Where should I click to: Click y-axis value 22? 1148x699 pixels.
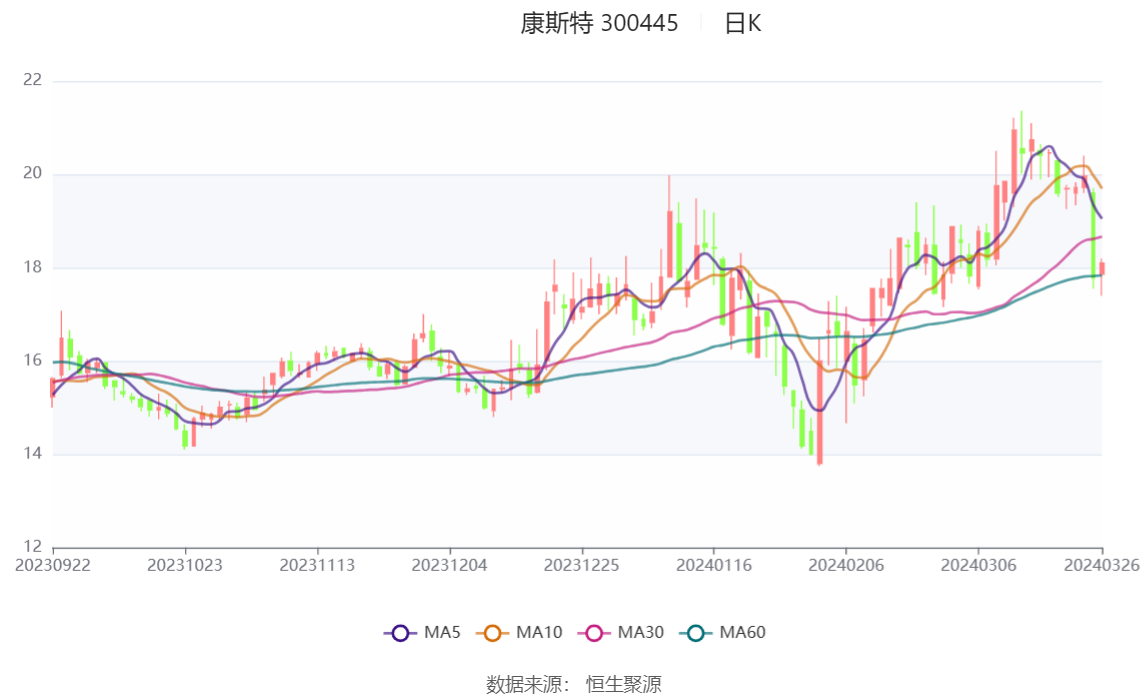tap(32, 80)
